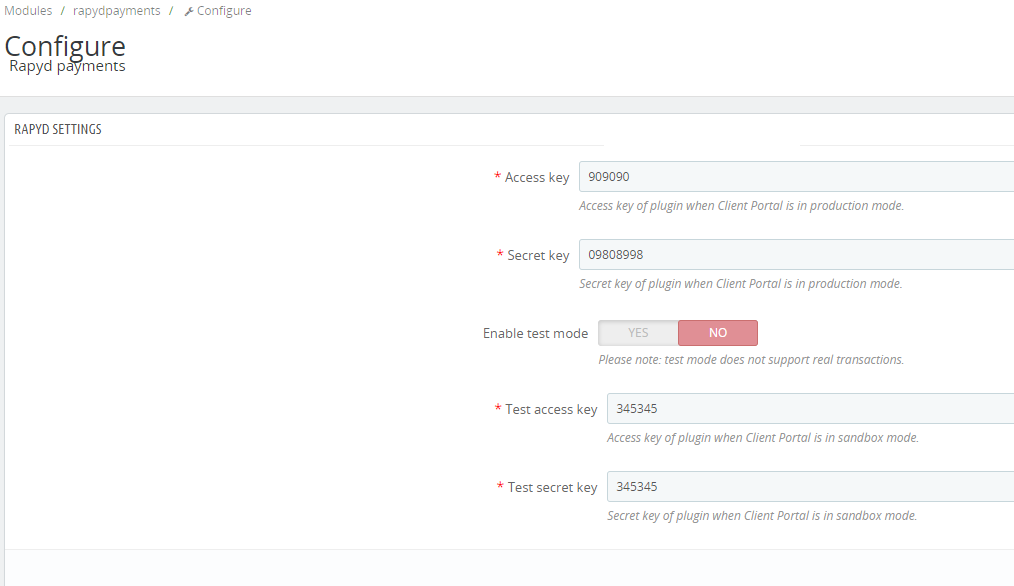Click the wrench icon in the breadcrumb
This screenshot has height=586, width=1014.
point(189,11)
